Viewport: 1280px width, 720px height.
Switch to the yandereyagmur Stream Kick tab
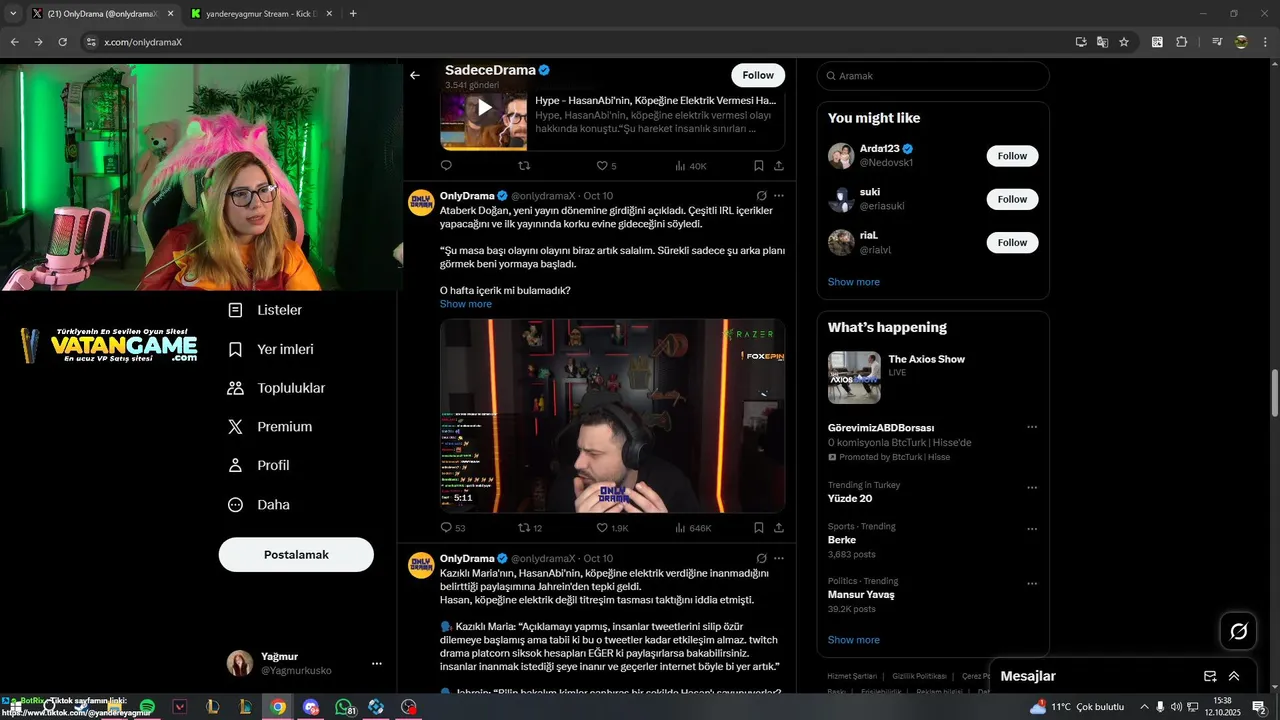pyautogui.click(x=260, y=14)
